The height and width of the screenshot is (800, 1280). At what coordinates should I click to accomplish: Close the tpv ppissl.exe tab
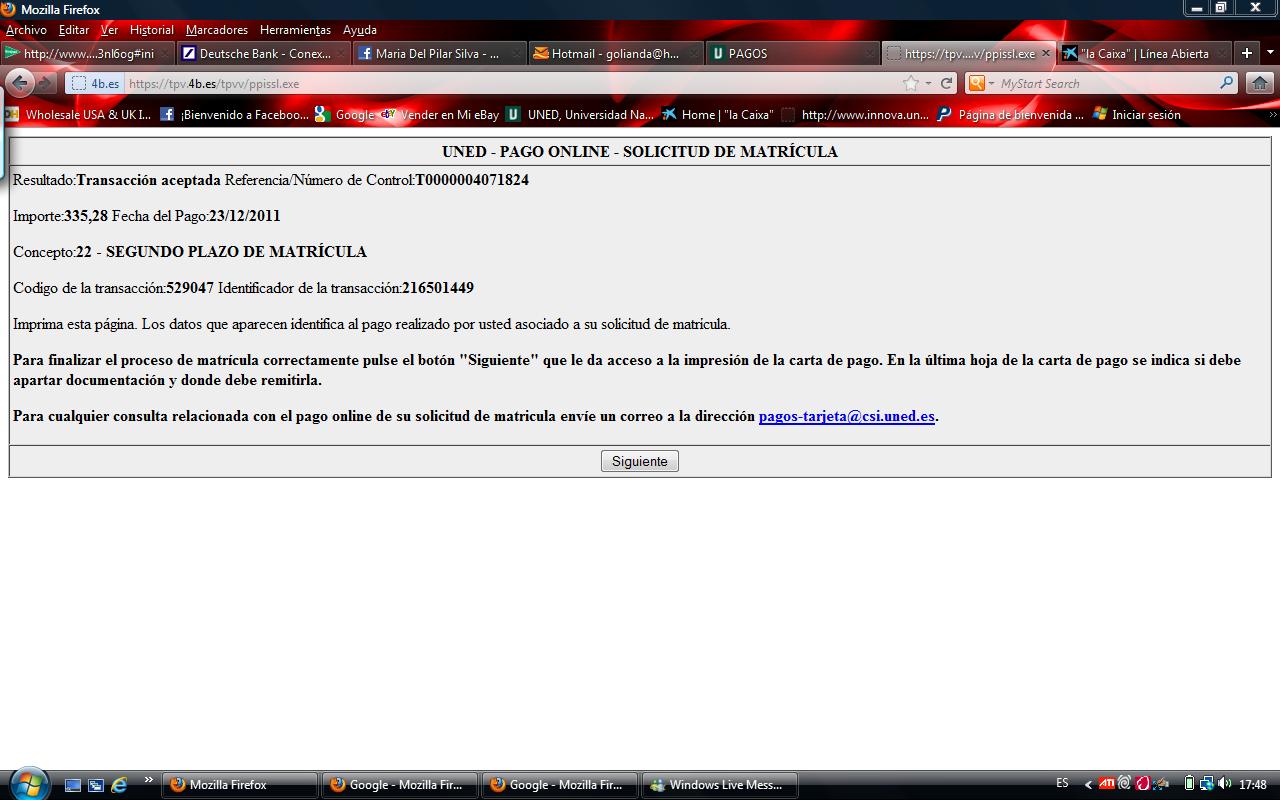pyautogui.click(x=1046, y=53)
